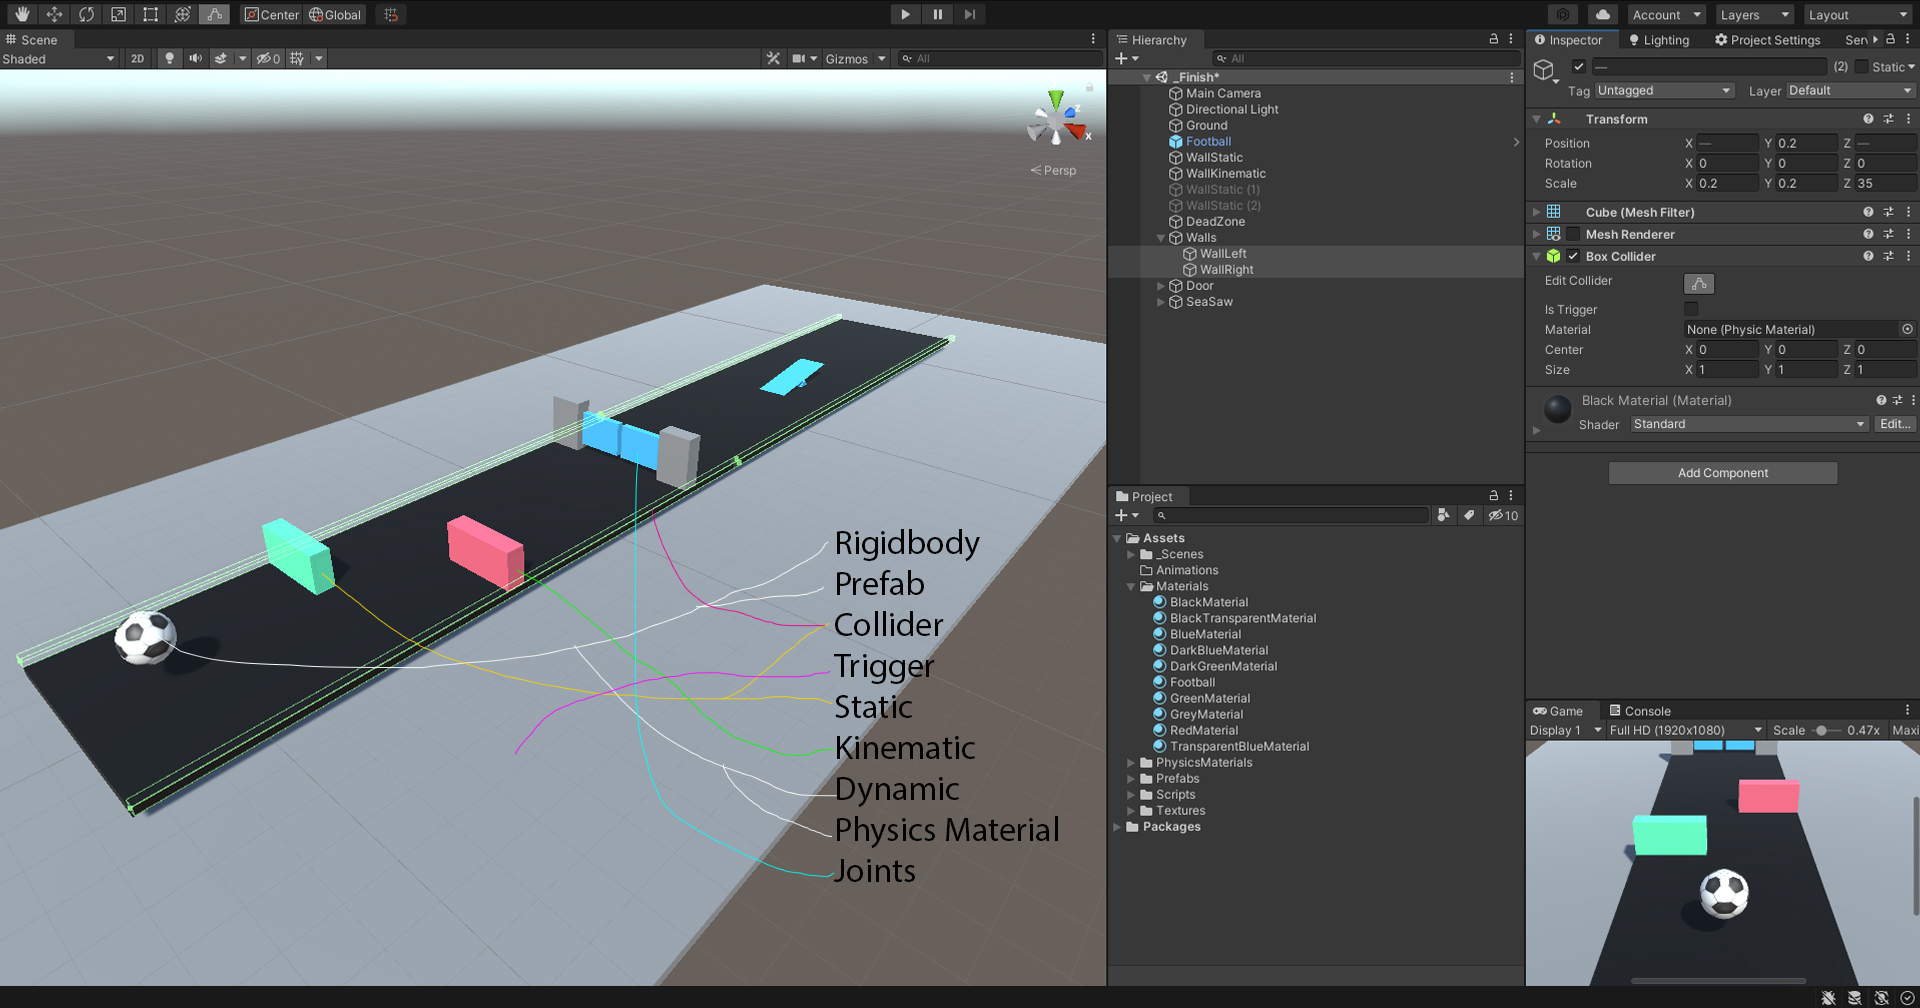
Task: Select the Rect transform tool
Action: tap(150, 14)
